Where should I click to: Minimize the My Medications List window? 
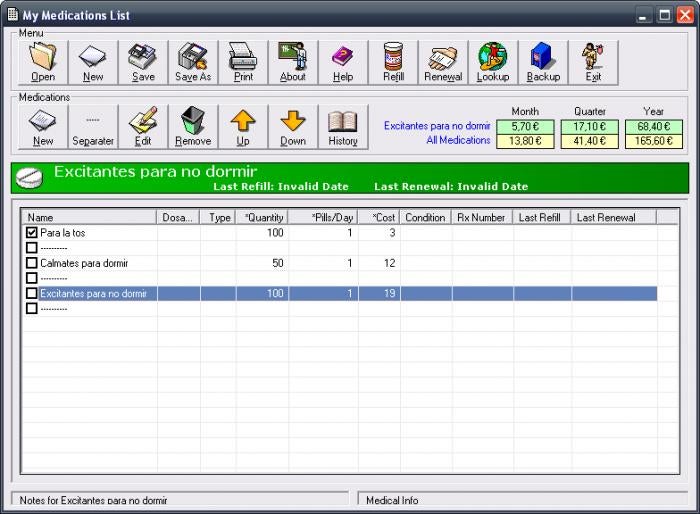click(643, 15)
